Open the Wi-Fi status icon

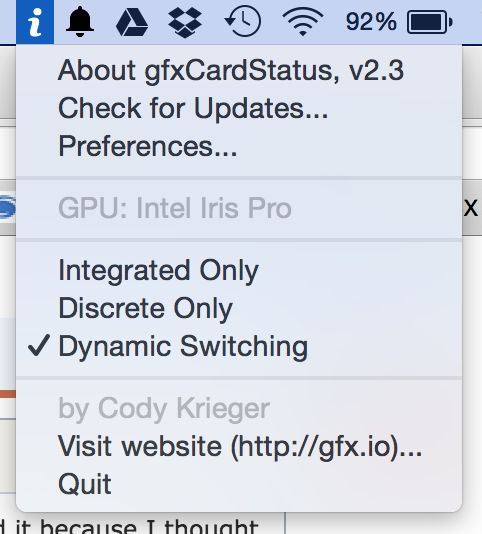coord(303,22)
